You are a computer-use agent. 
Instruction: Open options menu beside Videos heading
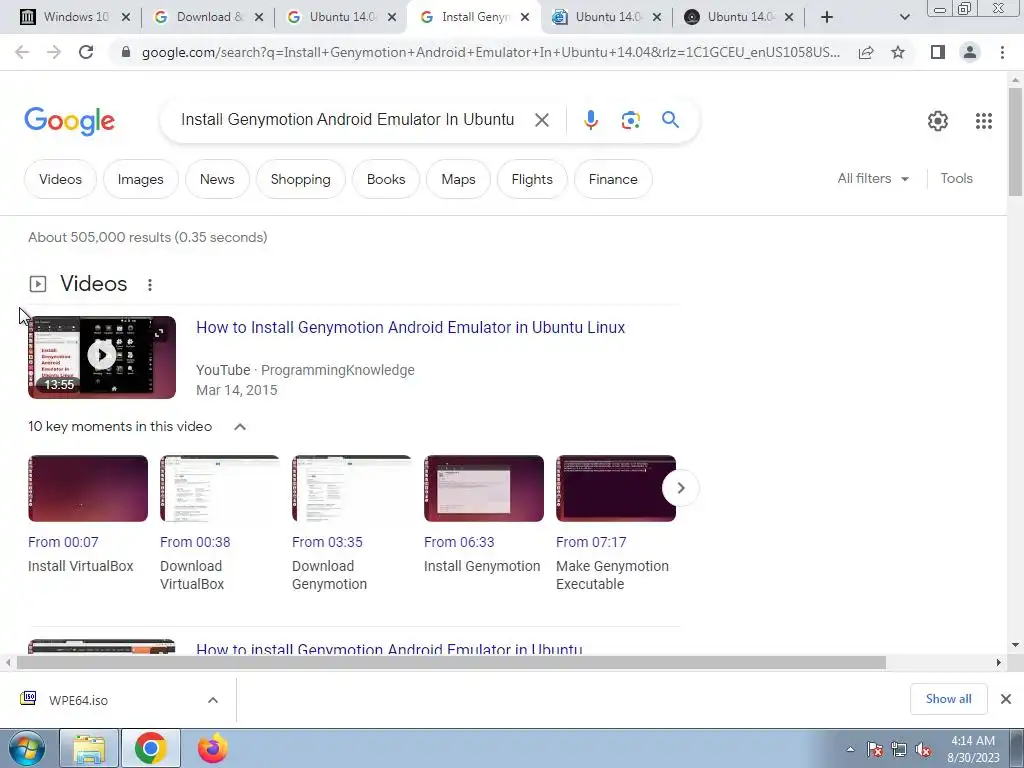click(x=150, y=285)
